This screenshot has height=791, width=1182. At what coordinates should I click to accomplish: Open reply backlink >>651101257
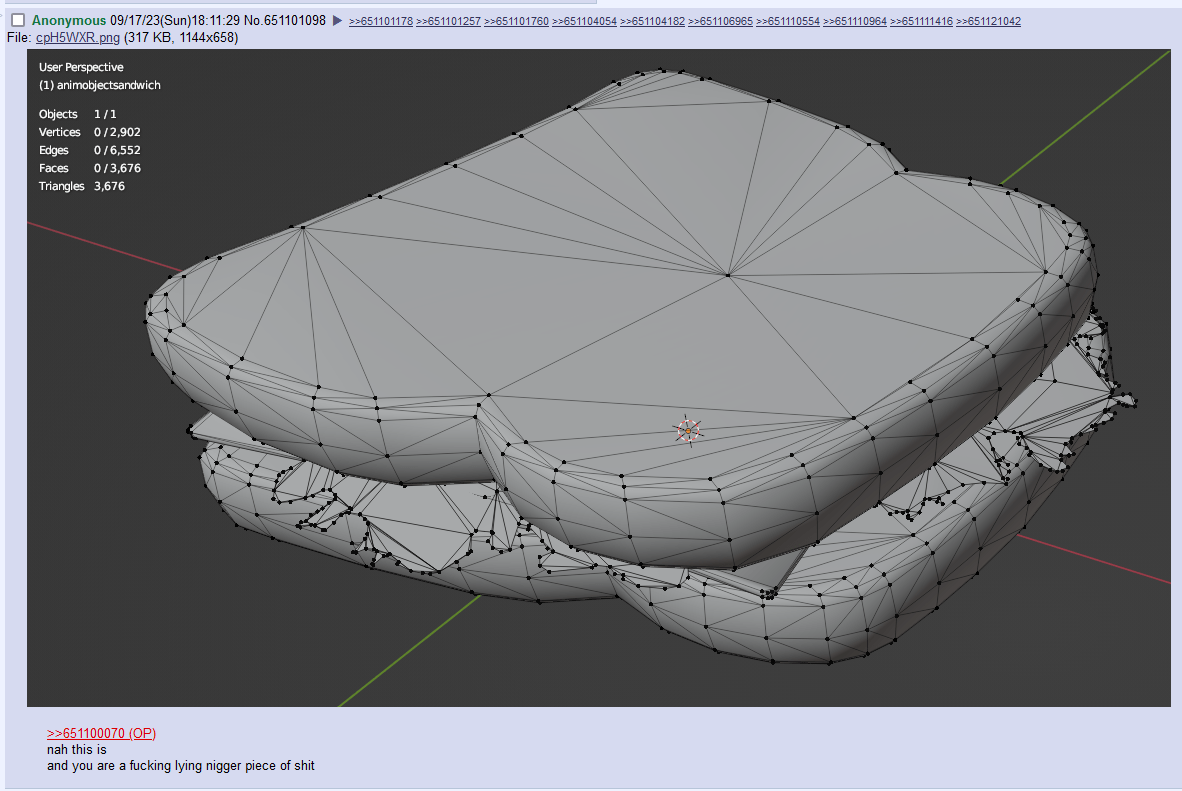448,22
